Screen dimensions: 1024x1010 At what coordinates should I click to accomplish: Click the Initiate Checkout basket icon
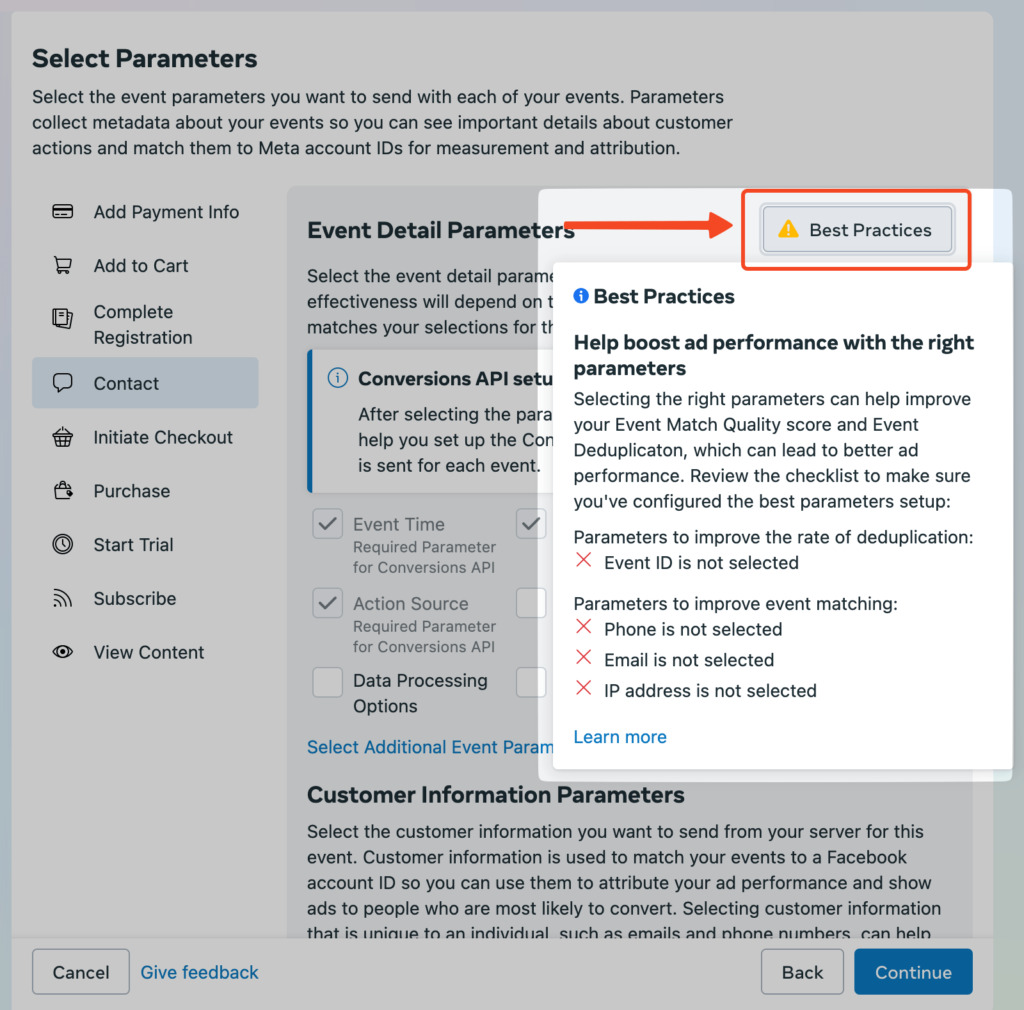62,437
